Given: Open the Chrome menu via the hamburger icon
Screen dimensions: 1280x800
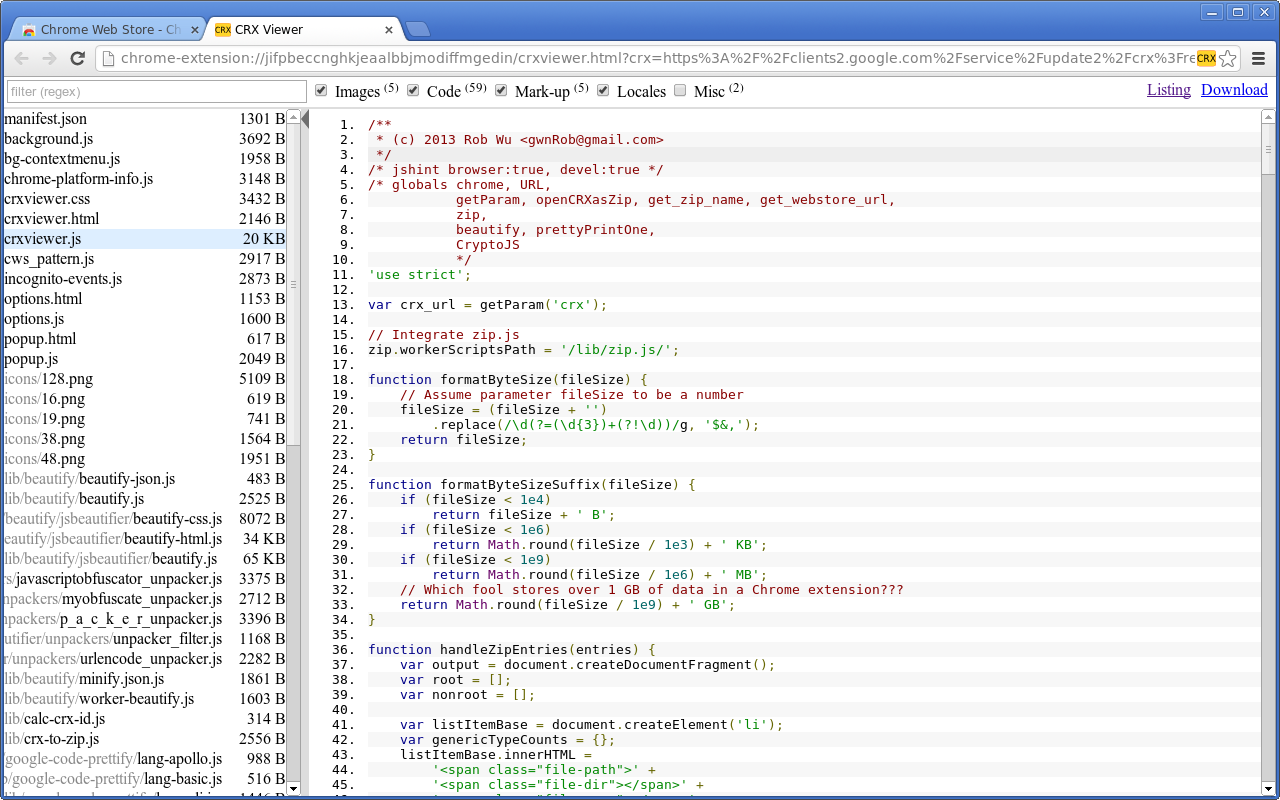Looking at the screenshot, I should tap(1257, 59).
